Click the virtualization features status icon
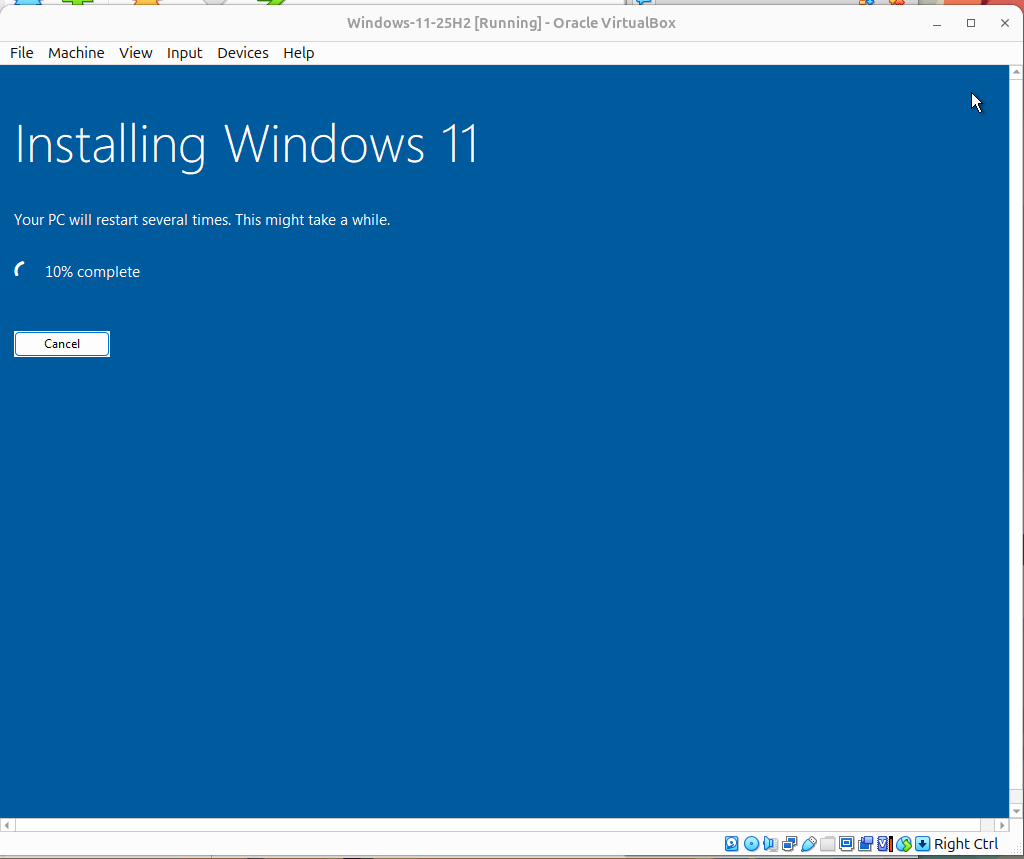Viewport: 1024px width, 859px height. [x=883, y=844]
